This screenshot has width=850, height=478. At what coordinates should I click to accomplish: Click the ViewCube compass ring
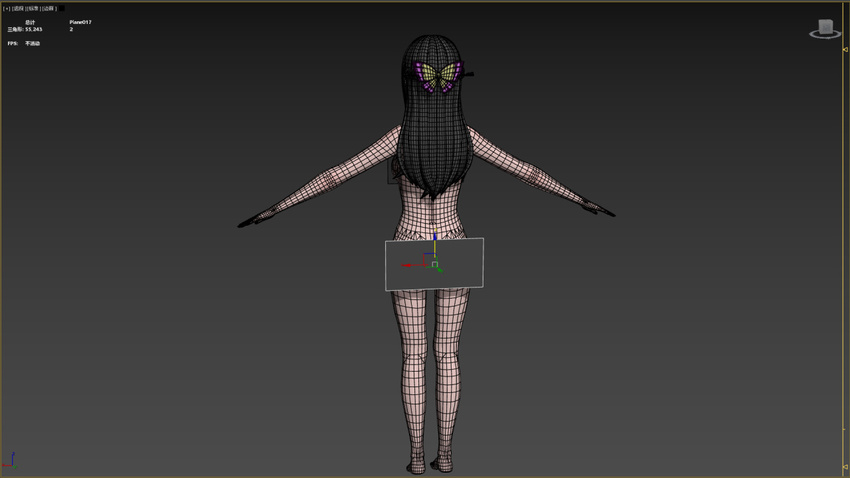[825, 36]
